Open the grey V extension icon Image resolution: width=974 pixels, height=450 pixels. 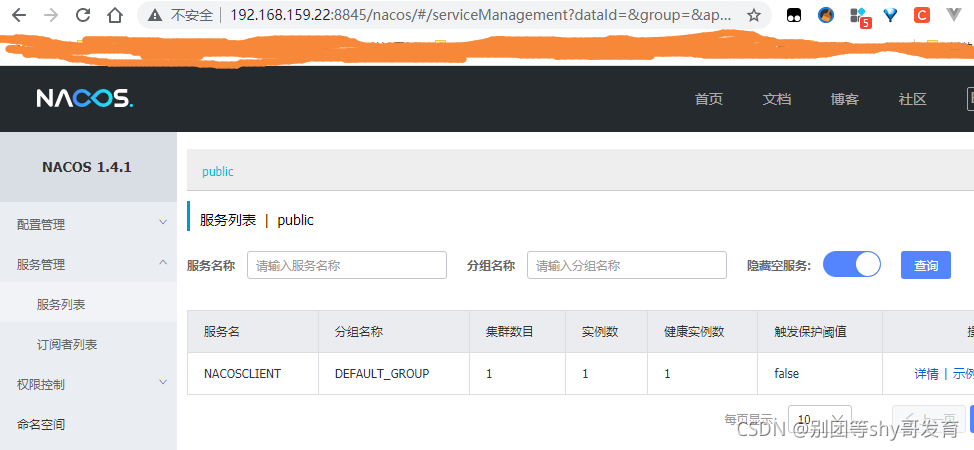coord(954,15)
